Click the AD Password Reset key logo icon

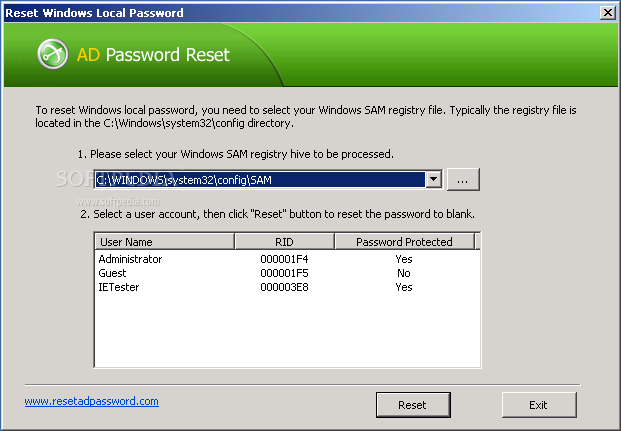point(53,54)
